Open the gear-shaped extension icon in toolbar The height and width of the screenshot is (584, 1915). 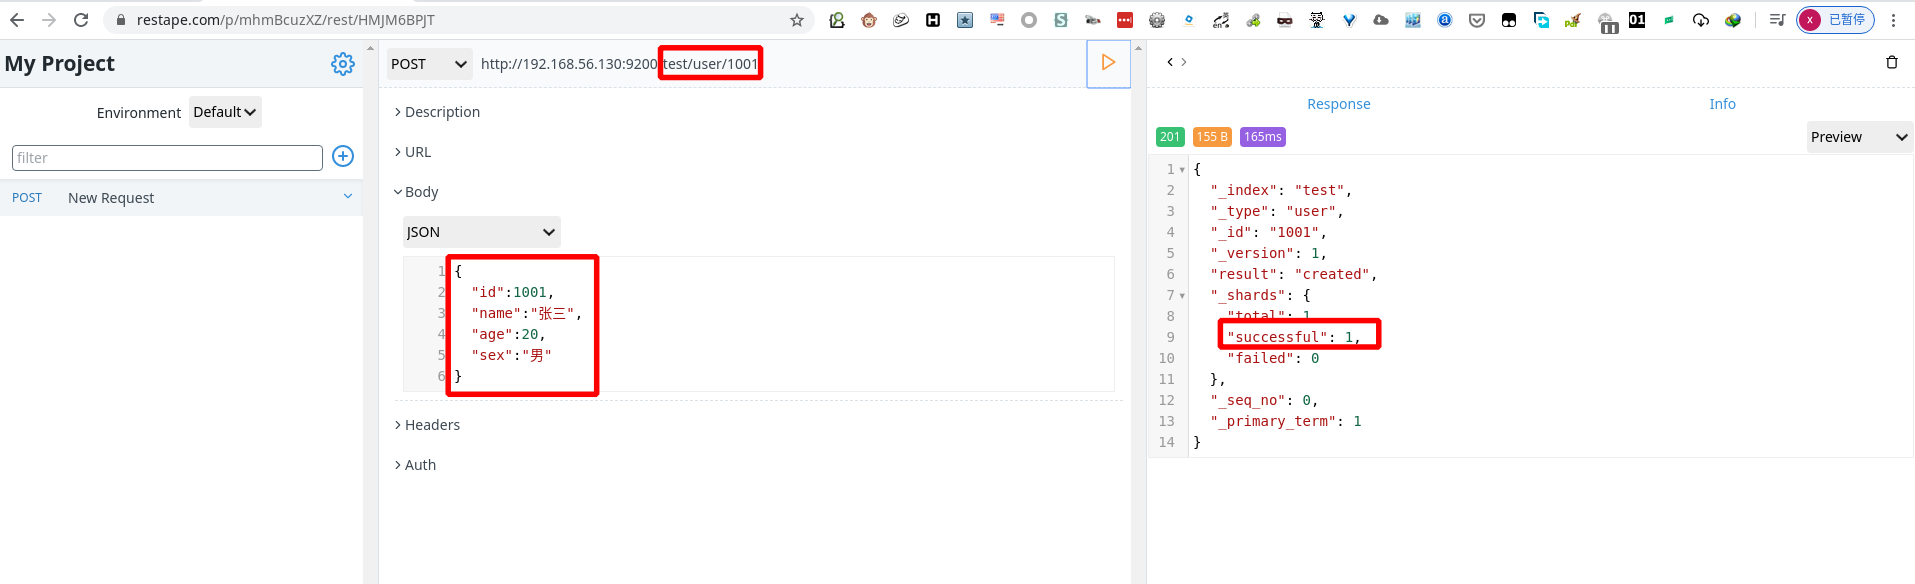pos(1157,20)
